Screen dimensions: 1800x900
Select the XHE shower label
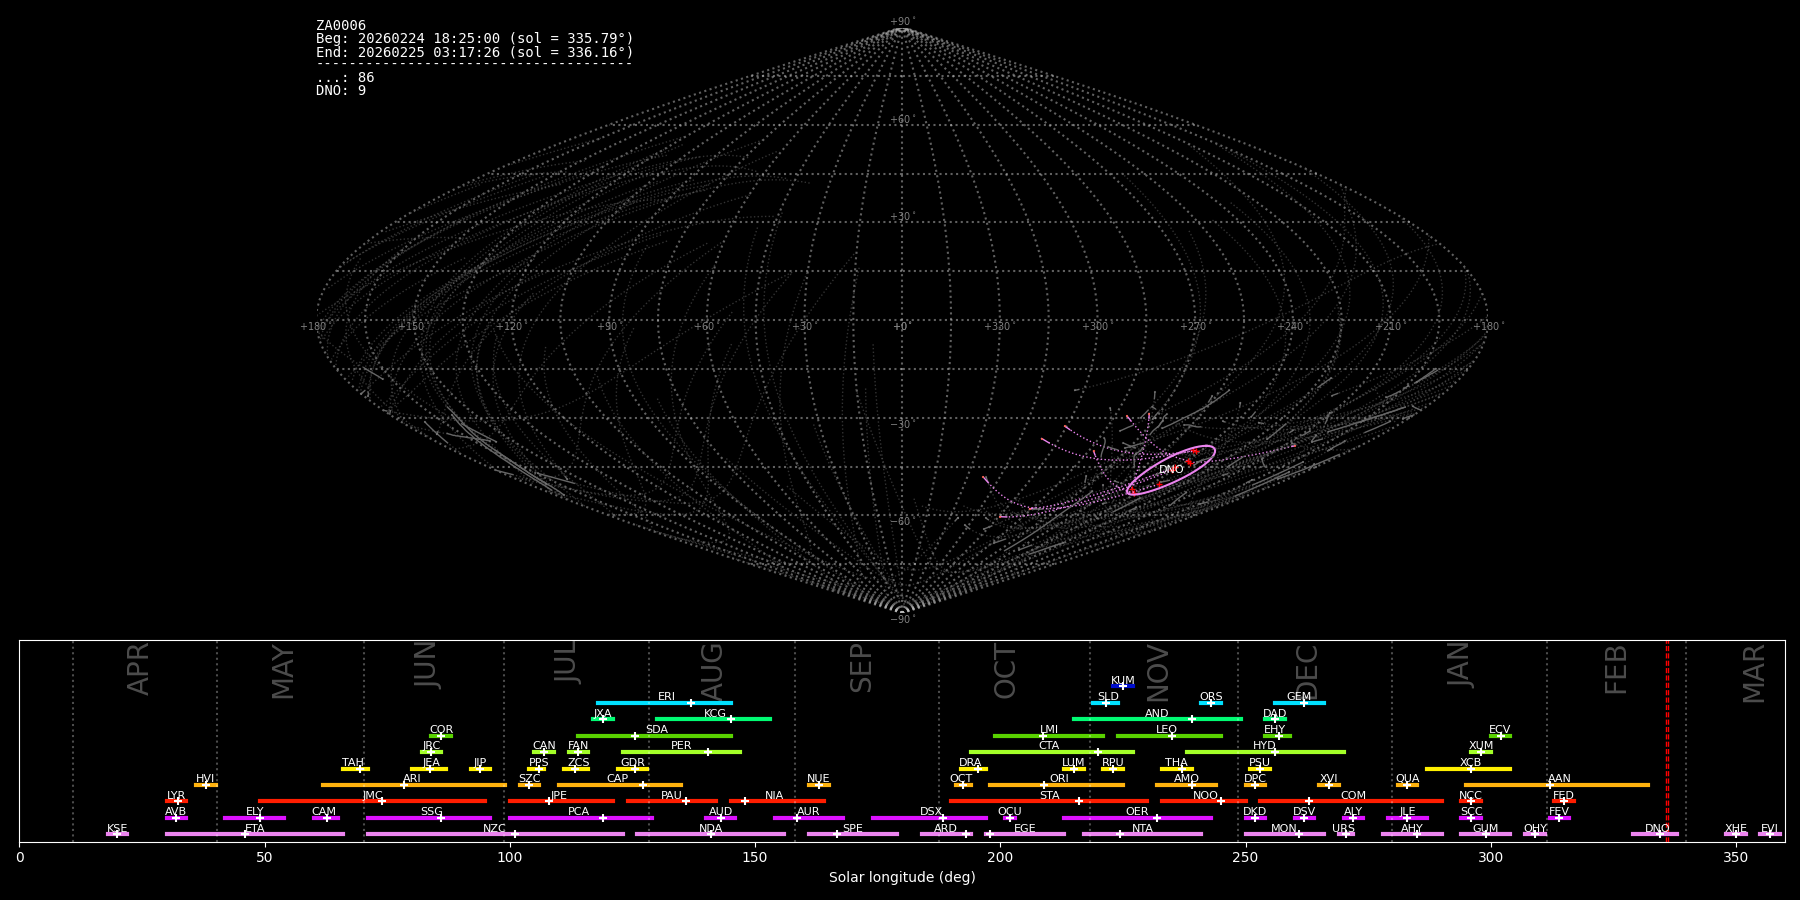[x=1736, y=829]
